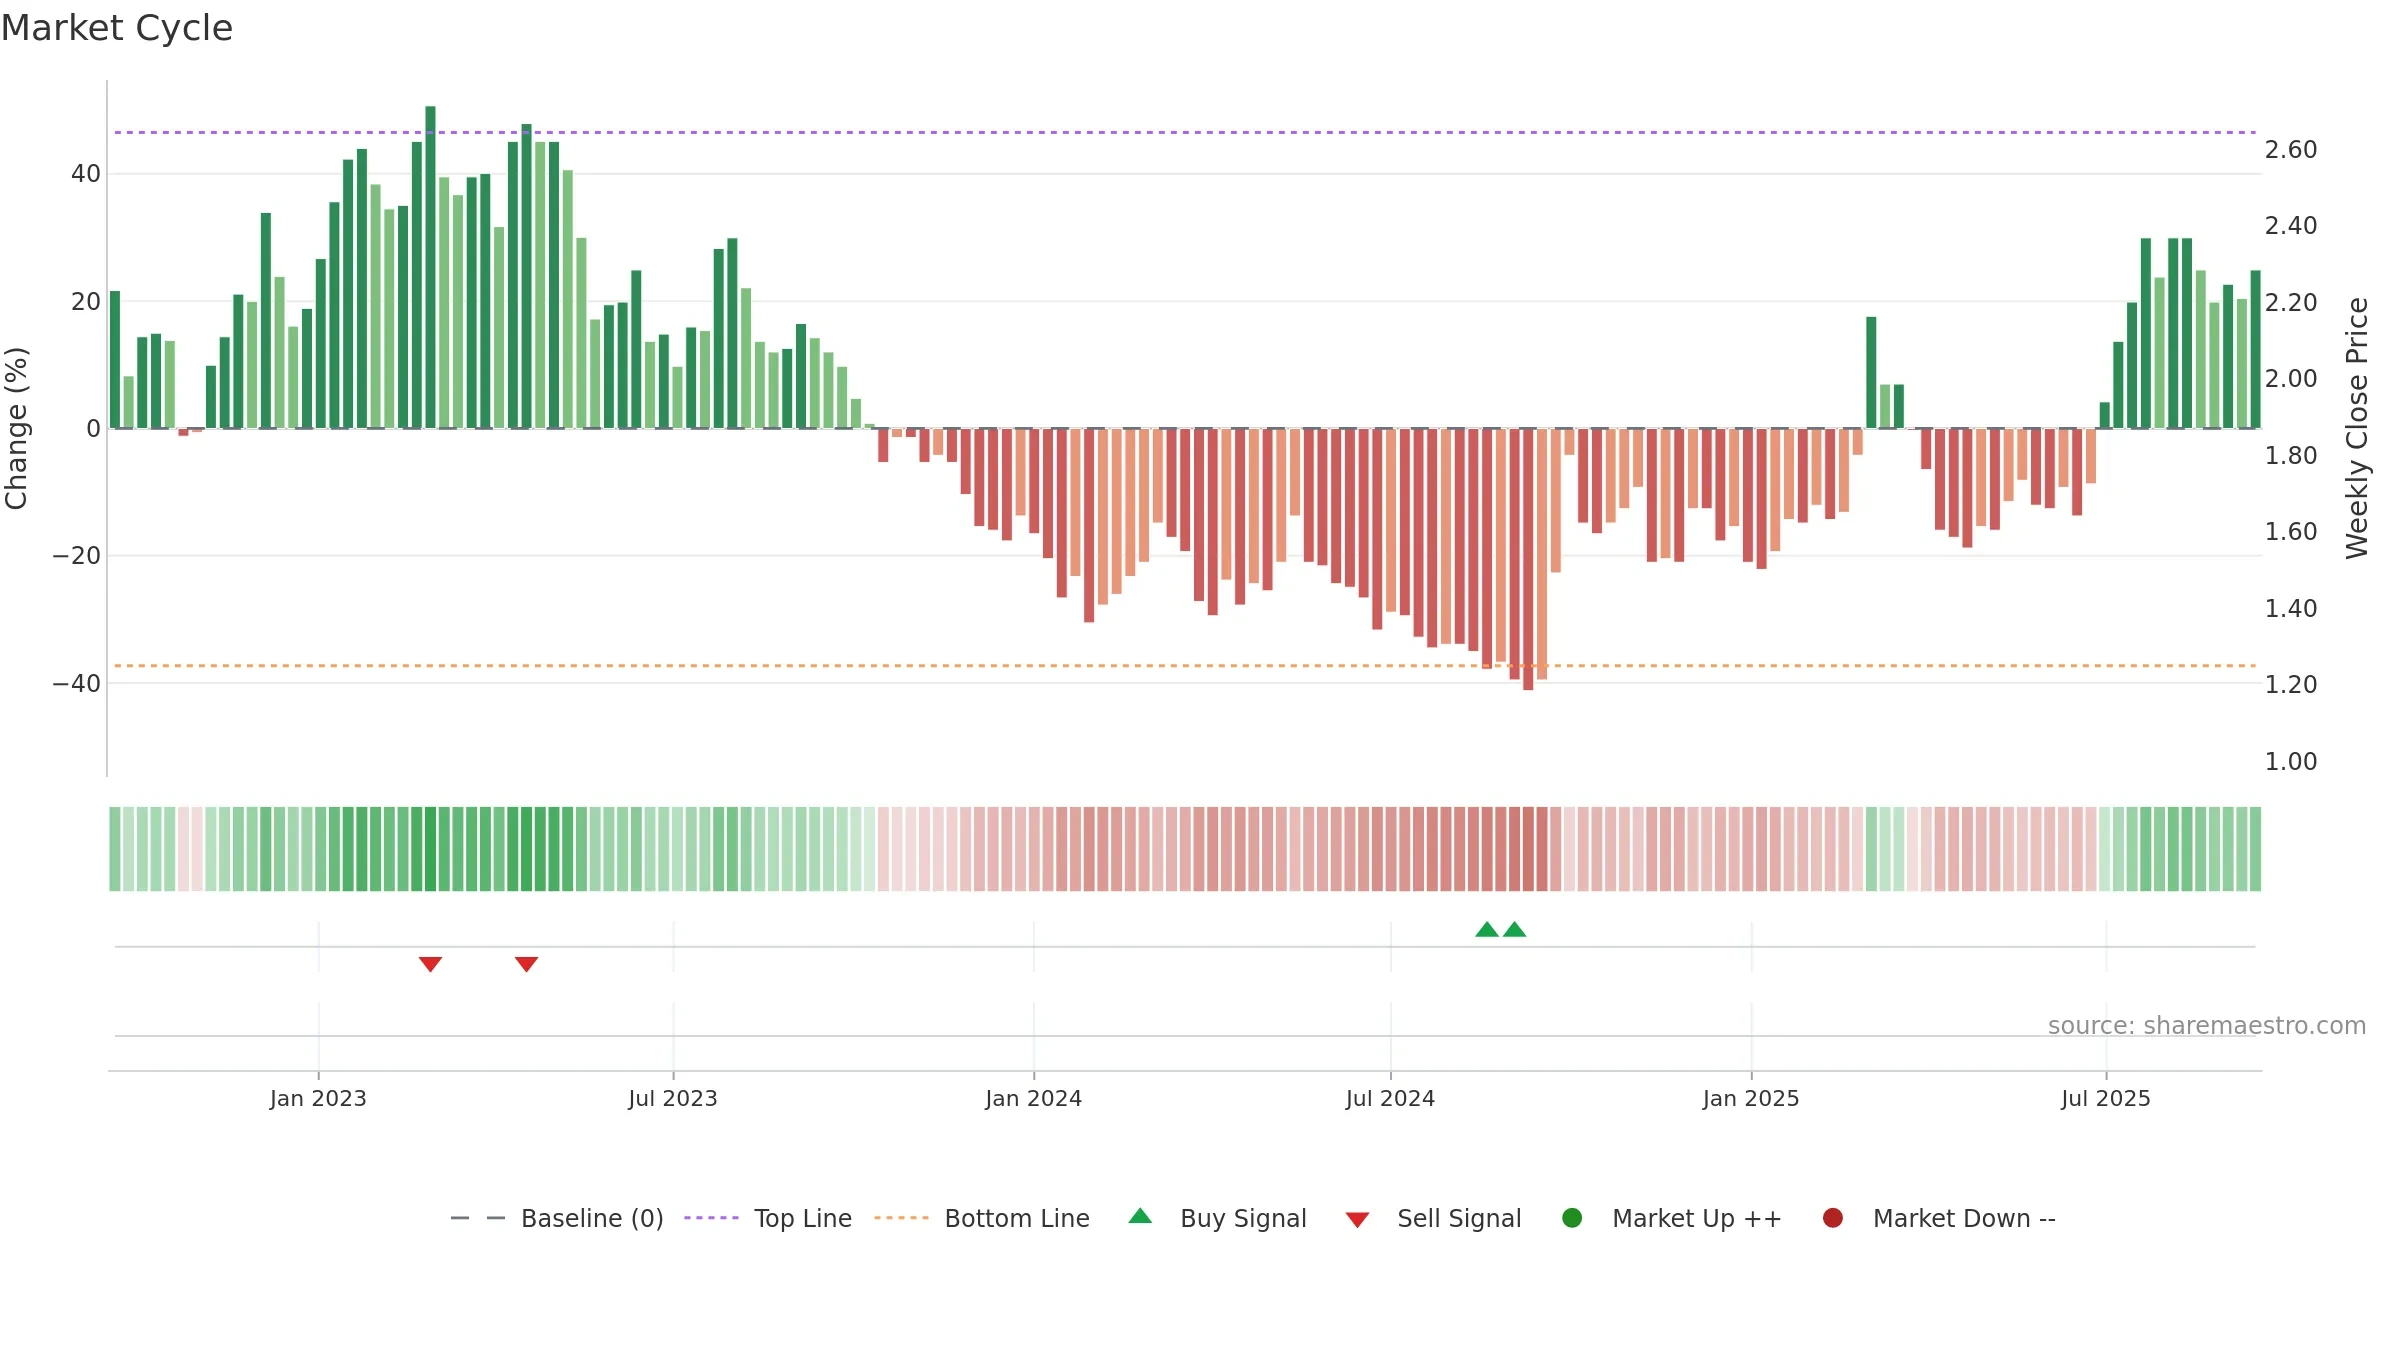
Task: Click the −20 change axis value
Action: [x=77, y=556]
